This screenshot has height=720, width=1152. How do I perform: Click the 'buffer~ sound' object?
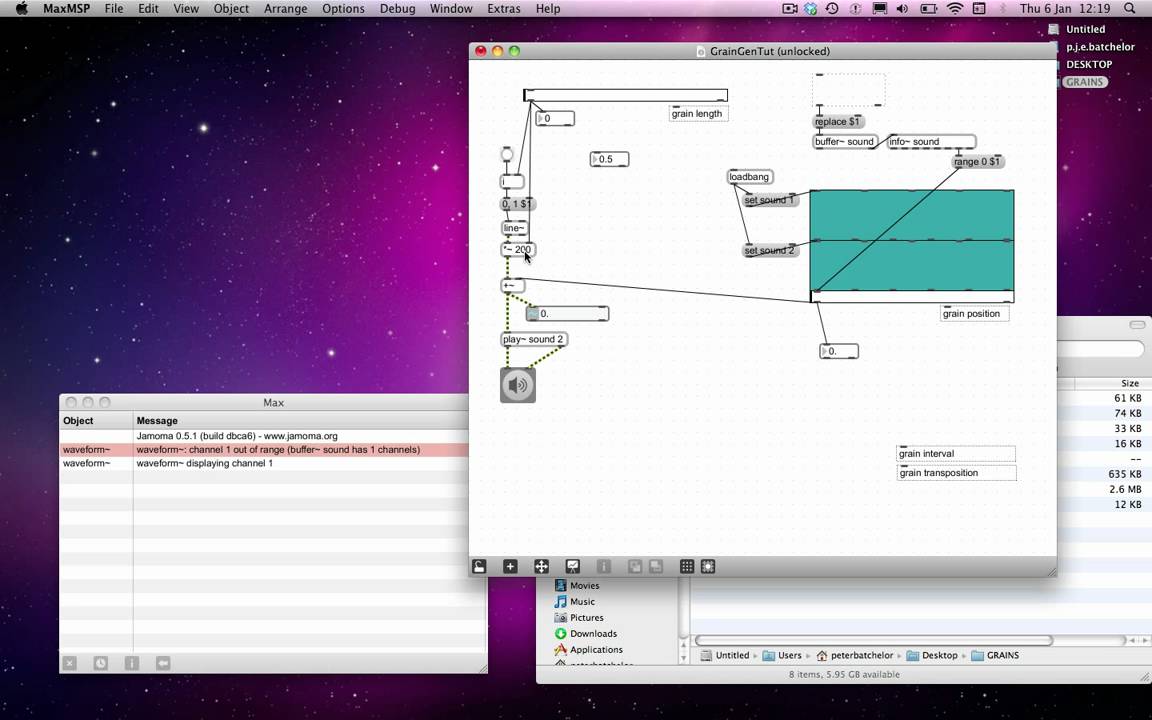(x=845, y=142)
